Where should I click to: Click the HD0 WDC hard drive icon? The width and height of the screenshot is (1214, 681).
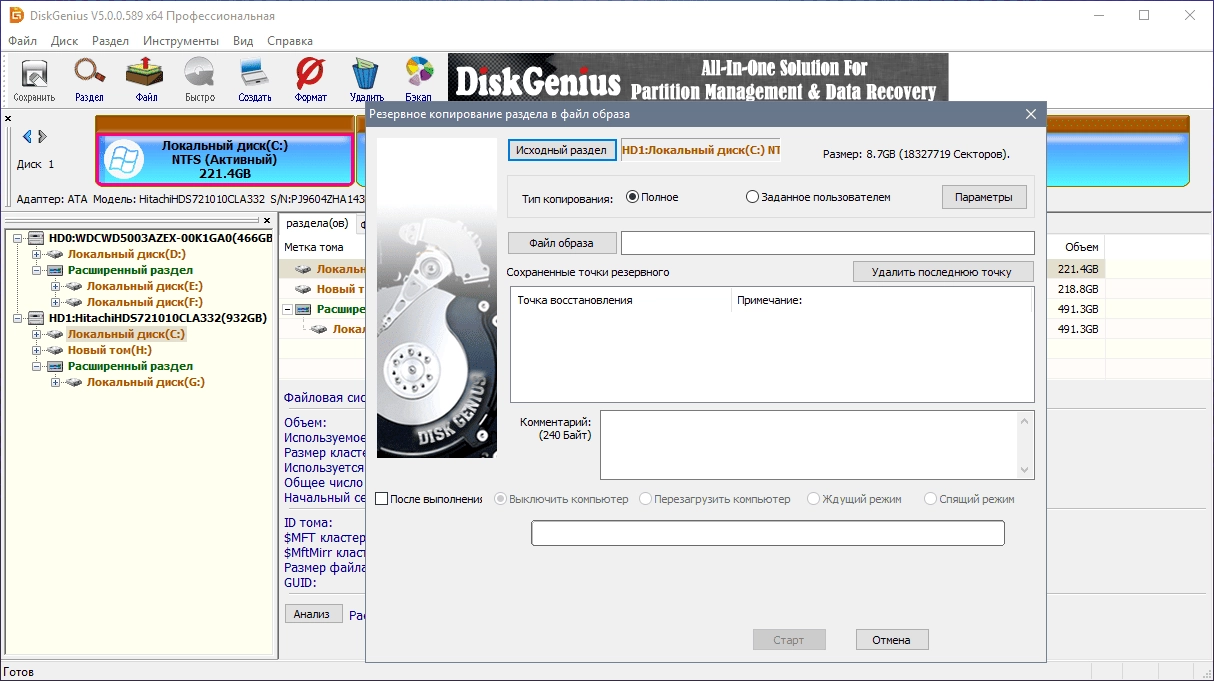(36, 238)
